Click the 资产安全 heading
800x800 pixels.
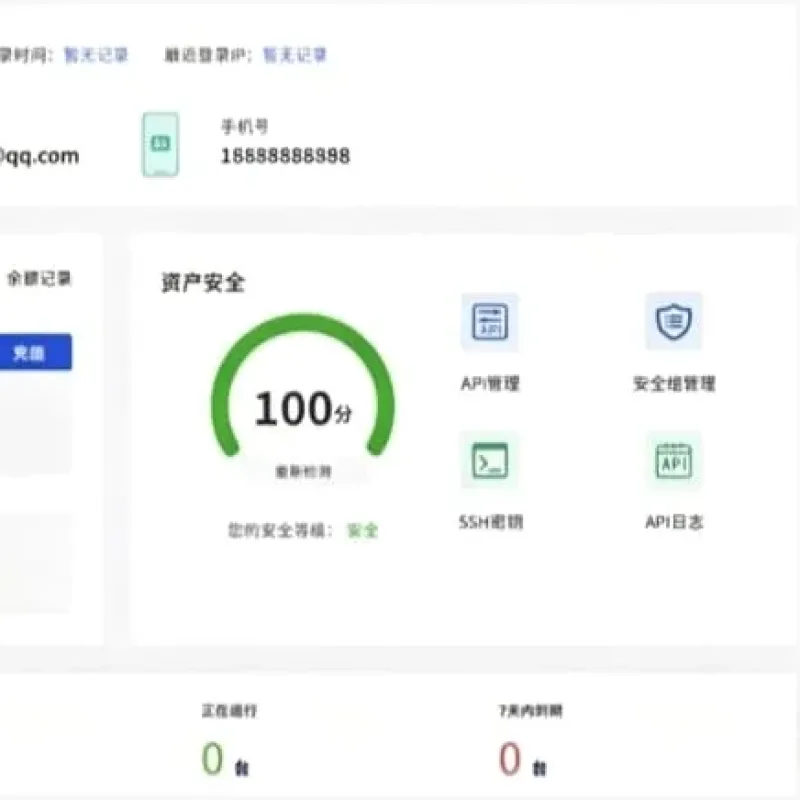tap(203, 282)
